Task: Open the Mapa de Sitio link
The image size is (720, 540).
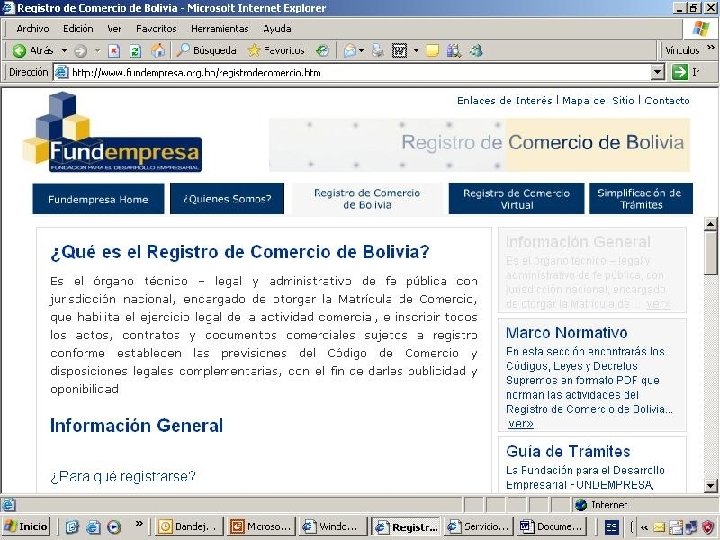Action: 598,101
